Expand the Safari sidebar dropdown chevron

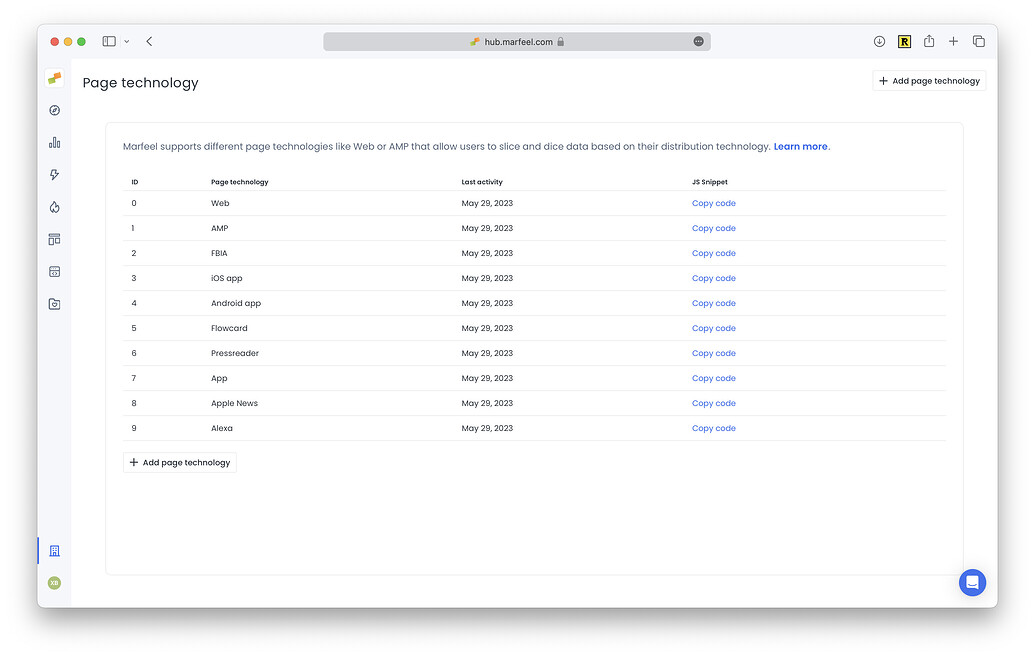126,41
